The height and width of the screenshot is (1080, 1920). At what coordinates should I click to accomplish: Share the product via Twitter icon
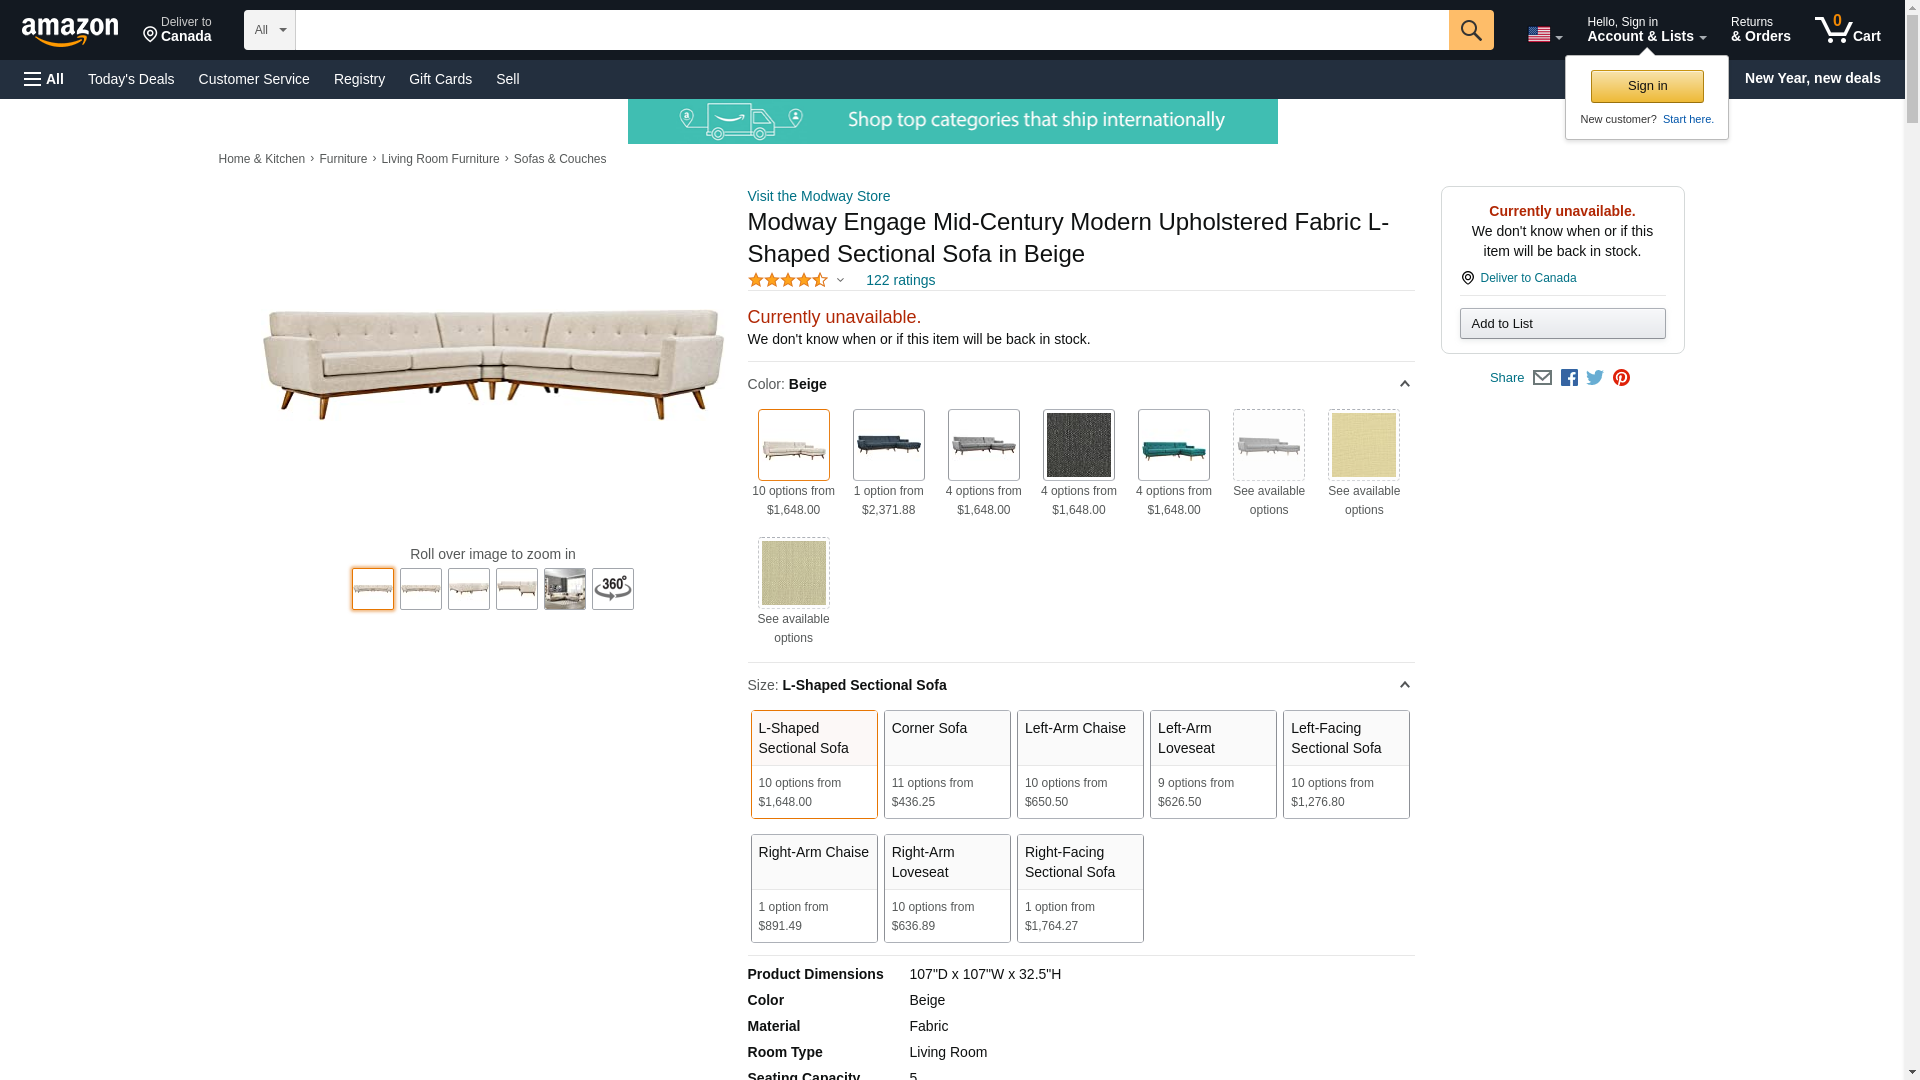pyautogui.click(x=1595, y=378)
